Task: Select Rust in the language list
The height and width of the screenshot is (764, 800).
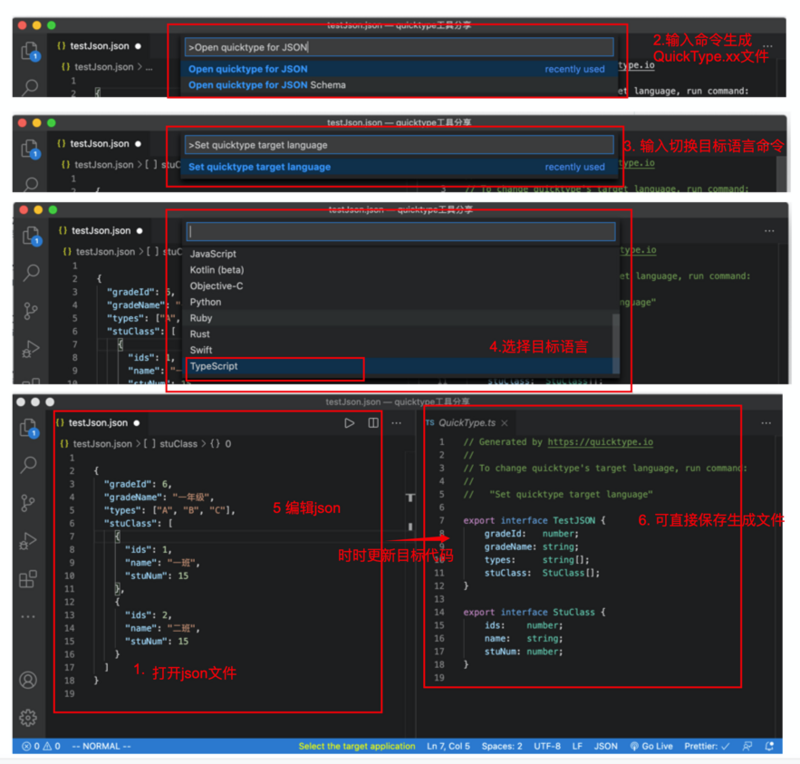Action: (x=400, y=334)
